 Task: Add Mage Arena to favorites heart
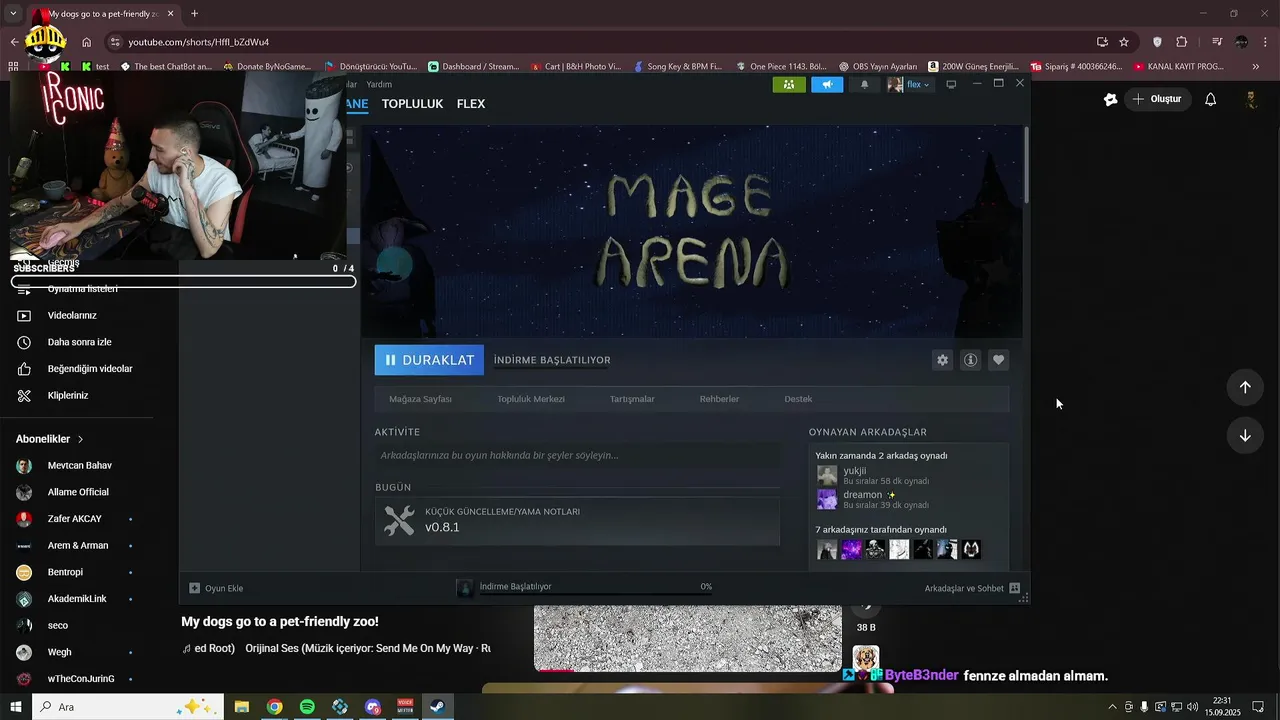point(998,360)
